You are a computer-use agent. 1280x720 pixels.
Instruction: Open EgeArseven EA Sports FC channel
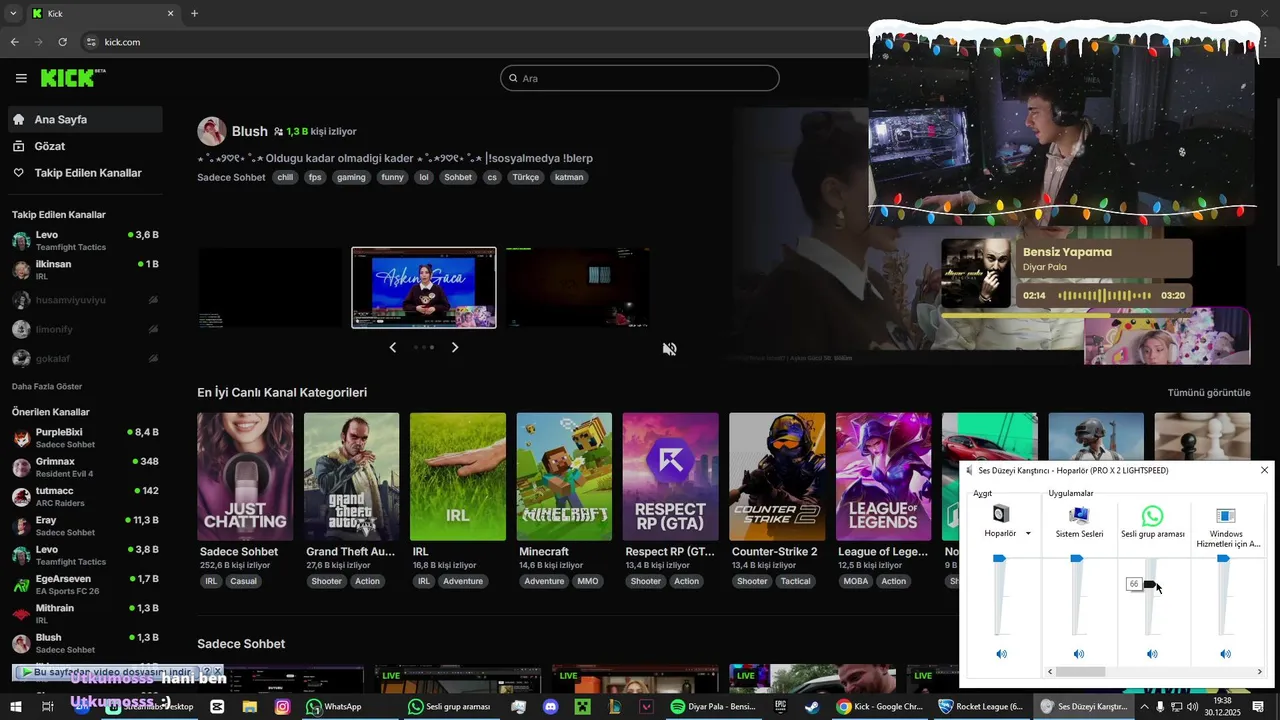click(x=85, y=584)
